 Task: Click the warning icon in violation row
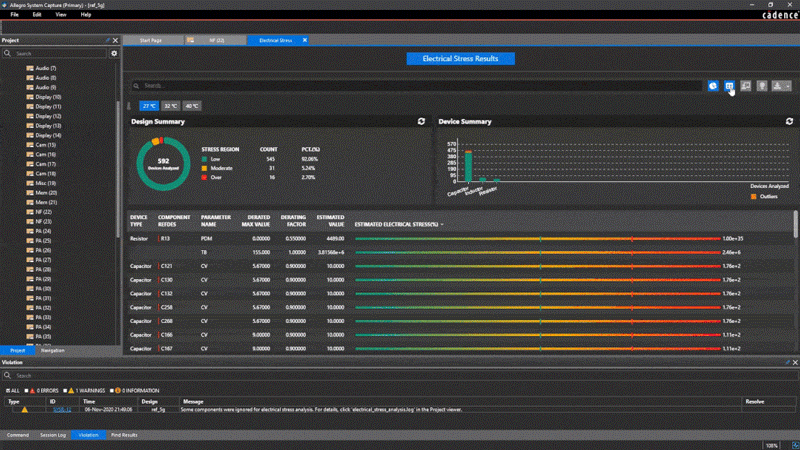pyautogui.click(x=24, y=409)
